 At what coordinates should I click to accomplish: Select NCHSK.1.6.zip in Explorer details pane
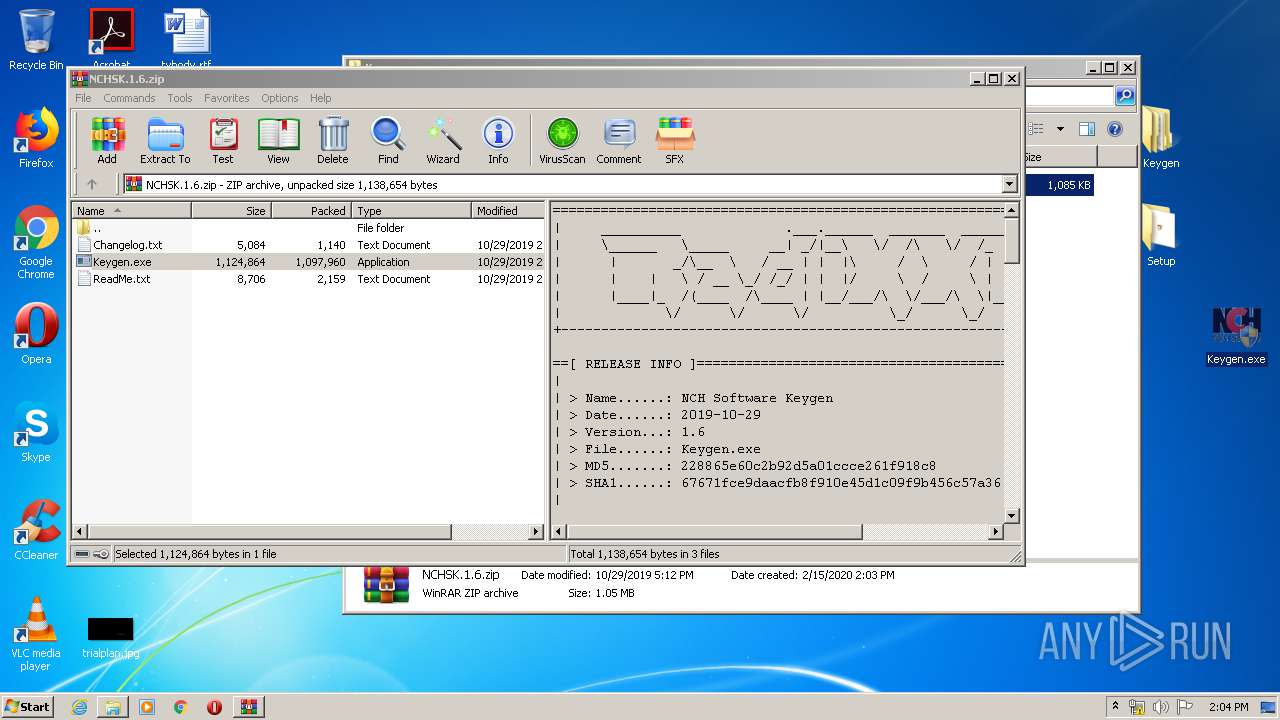[460, 575]
